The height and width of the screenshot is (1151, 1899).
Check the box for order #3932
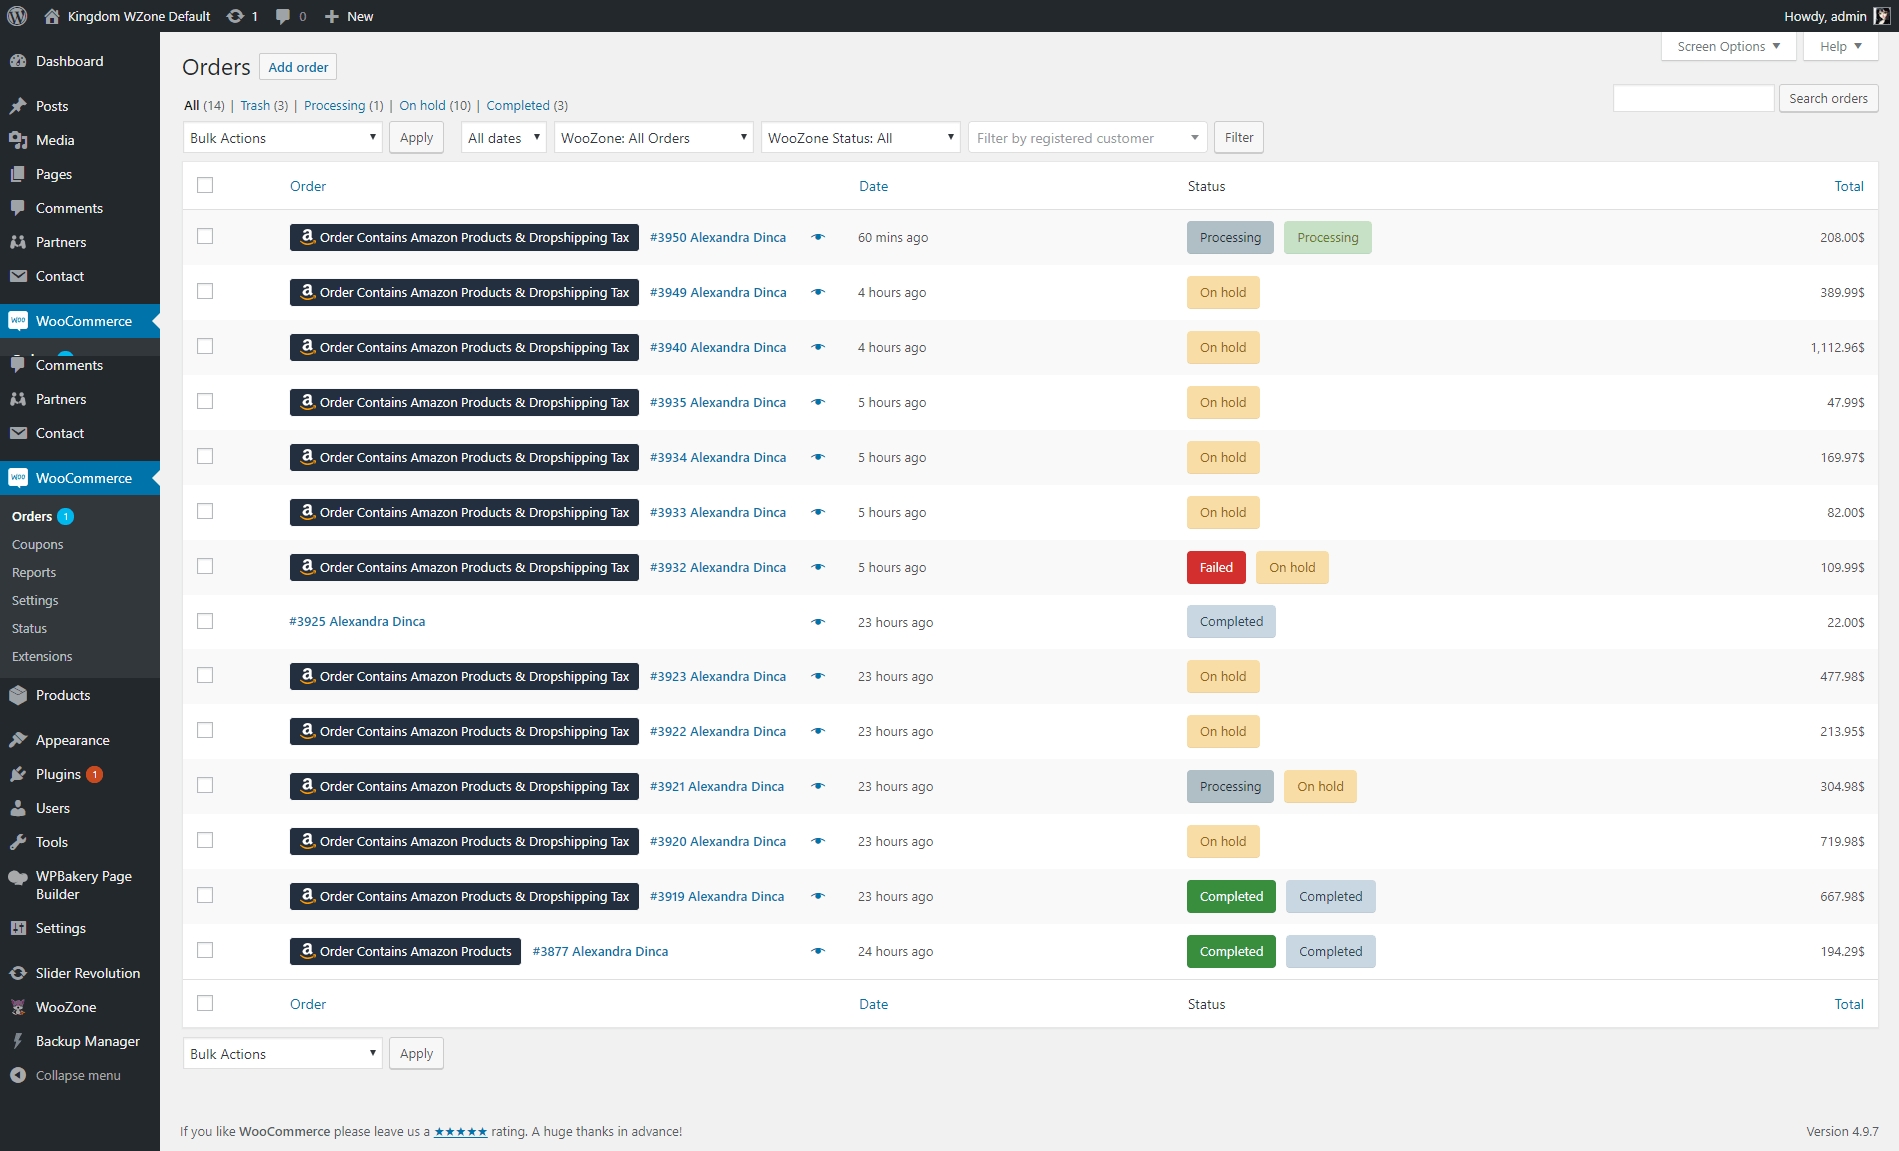pyautogui.click(x=205, y=566)
